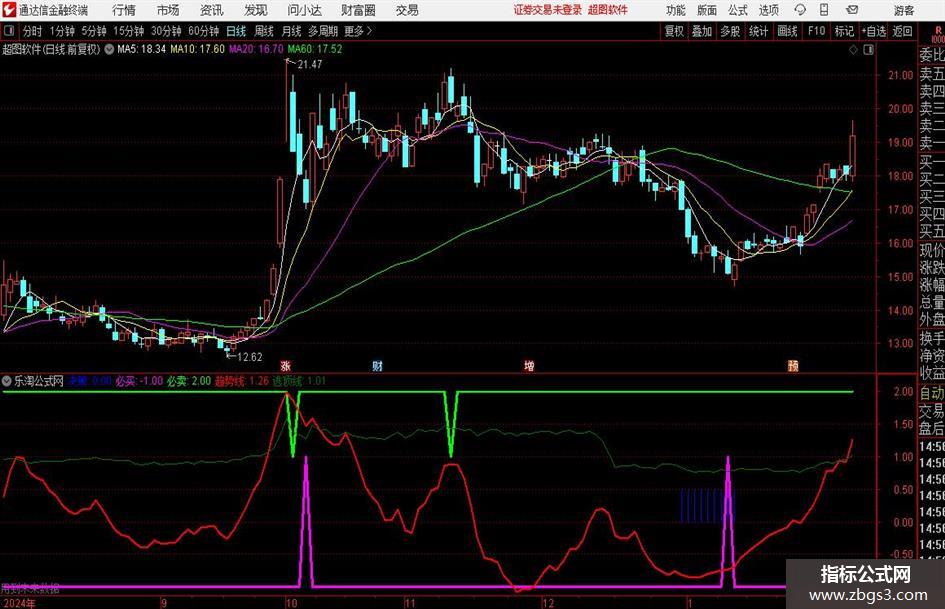The height and width of the screenshot is (609, 945).
Task: Click the 返回 back button
Action: click(x=902, y=31)
